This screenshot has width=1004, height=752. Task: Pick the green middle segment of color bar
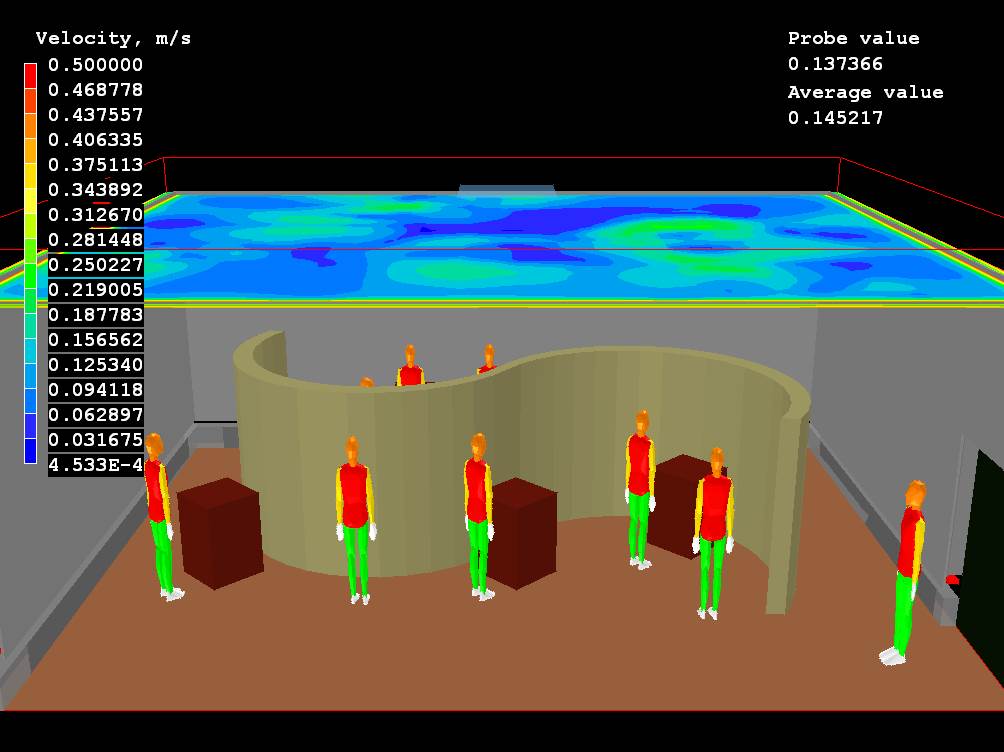click(30, 275)
